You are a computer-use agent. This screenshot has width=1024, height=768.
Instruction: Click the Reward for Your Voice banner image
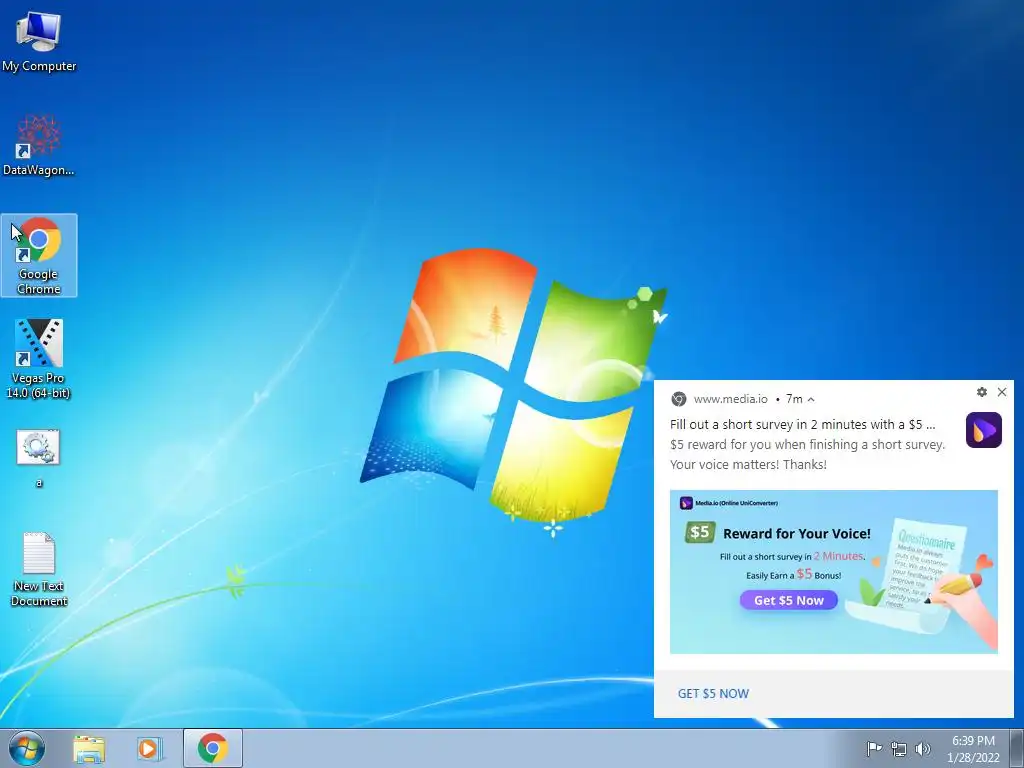coord(834,571)
